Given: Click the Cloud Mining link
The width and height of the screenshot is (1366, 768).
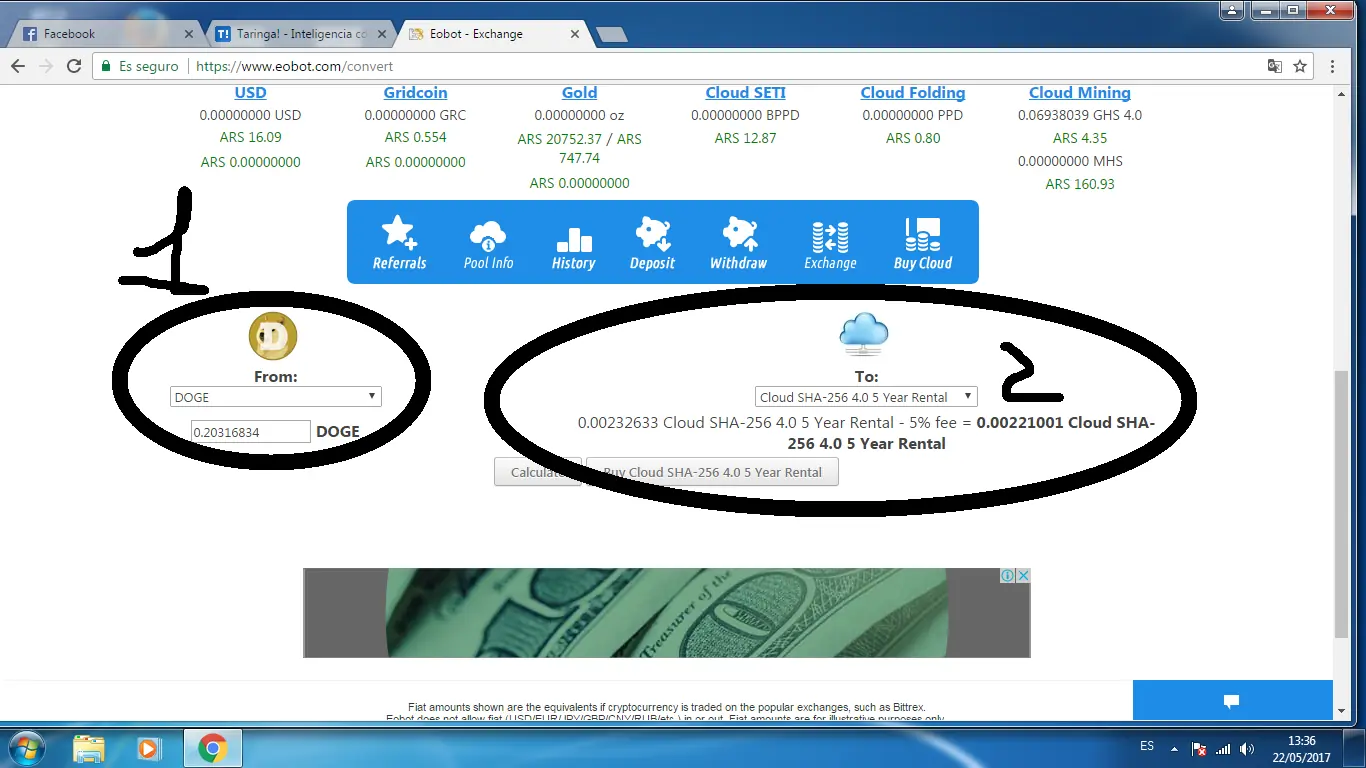Looking at the screenshot, I should coord(1080,93).
